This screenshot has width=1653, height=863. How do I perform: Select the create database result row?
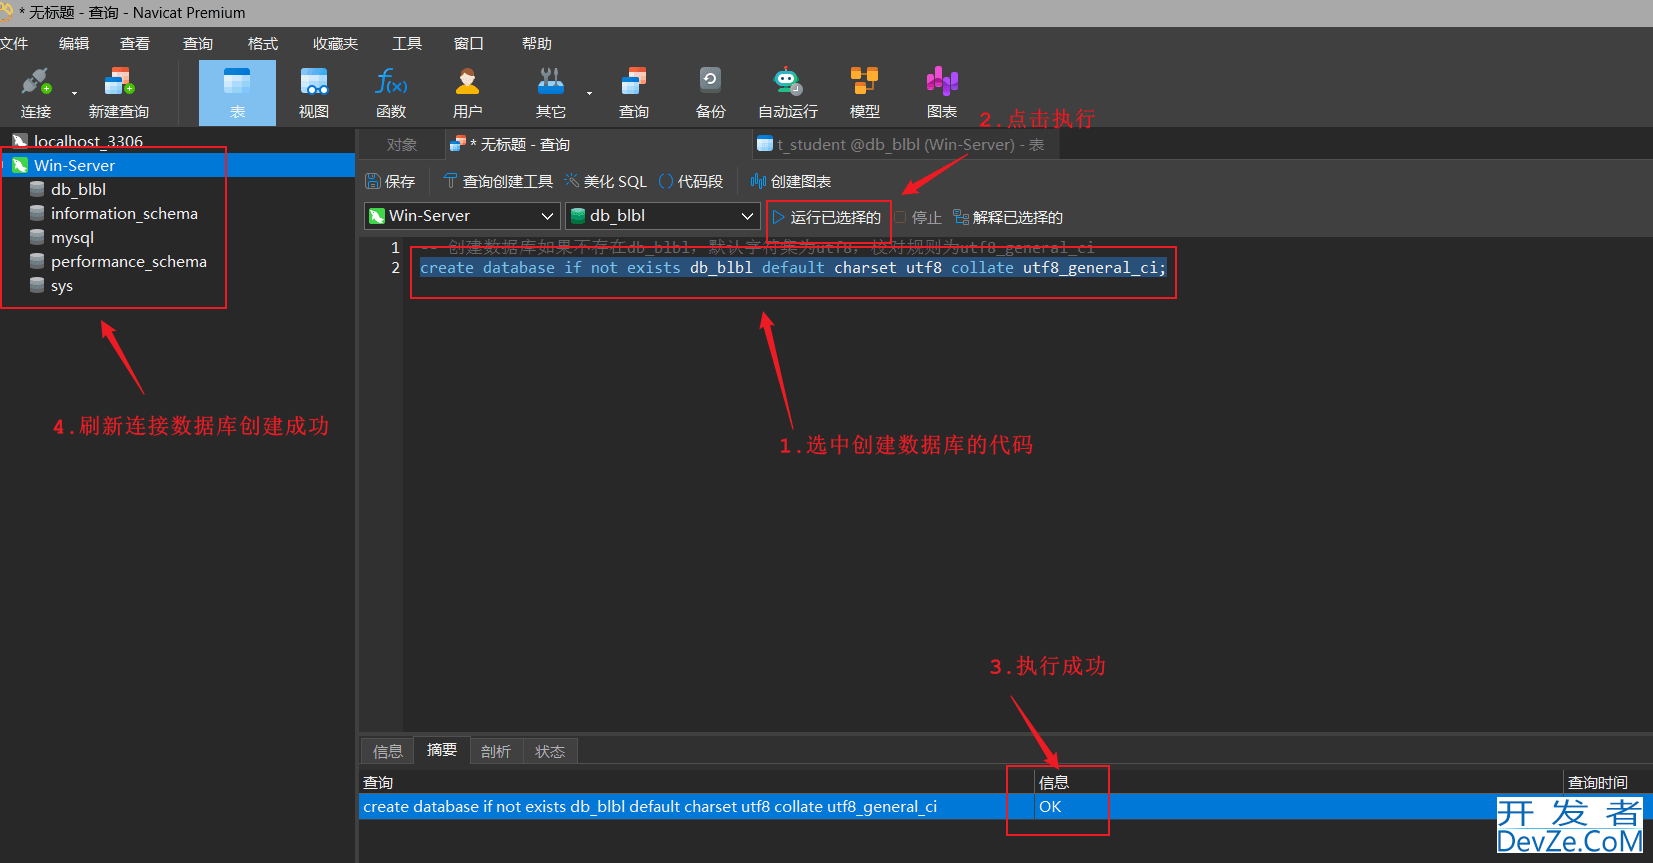(x=1006, y=806)
